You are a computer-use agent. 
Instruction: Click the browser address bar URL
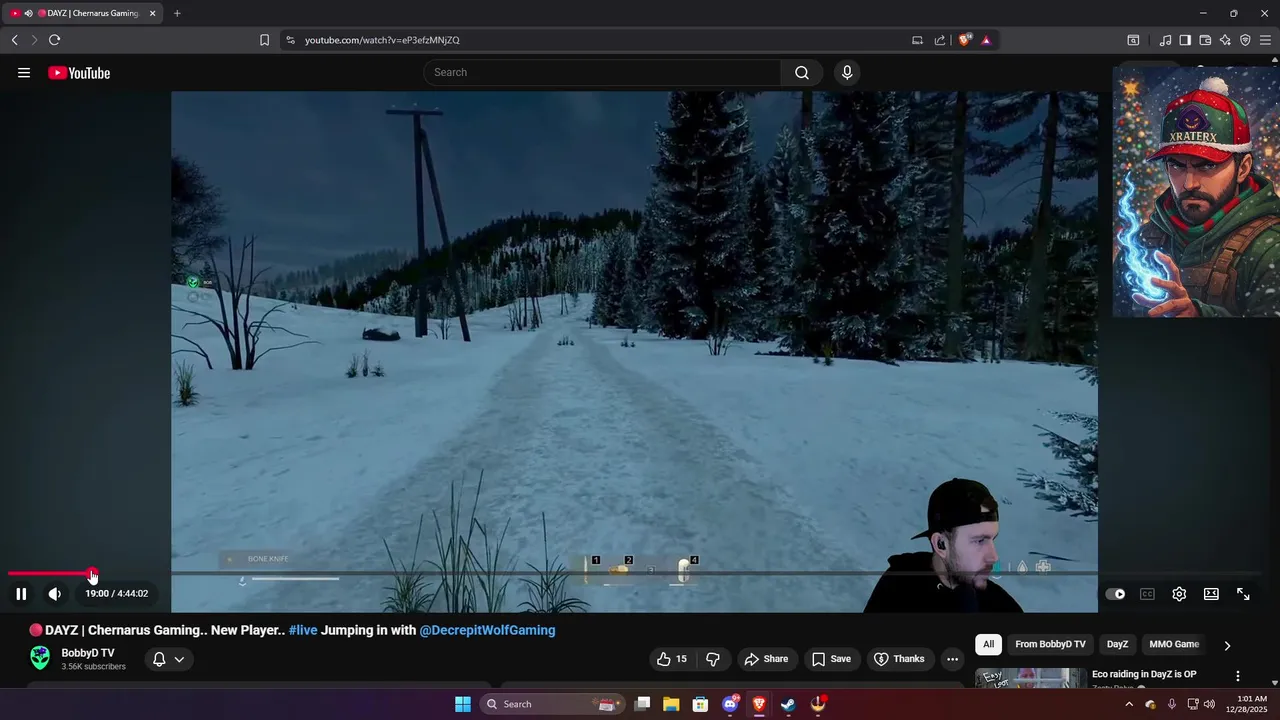(x=382, y=40)
